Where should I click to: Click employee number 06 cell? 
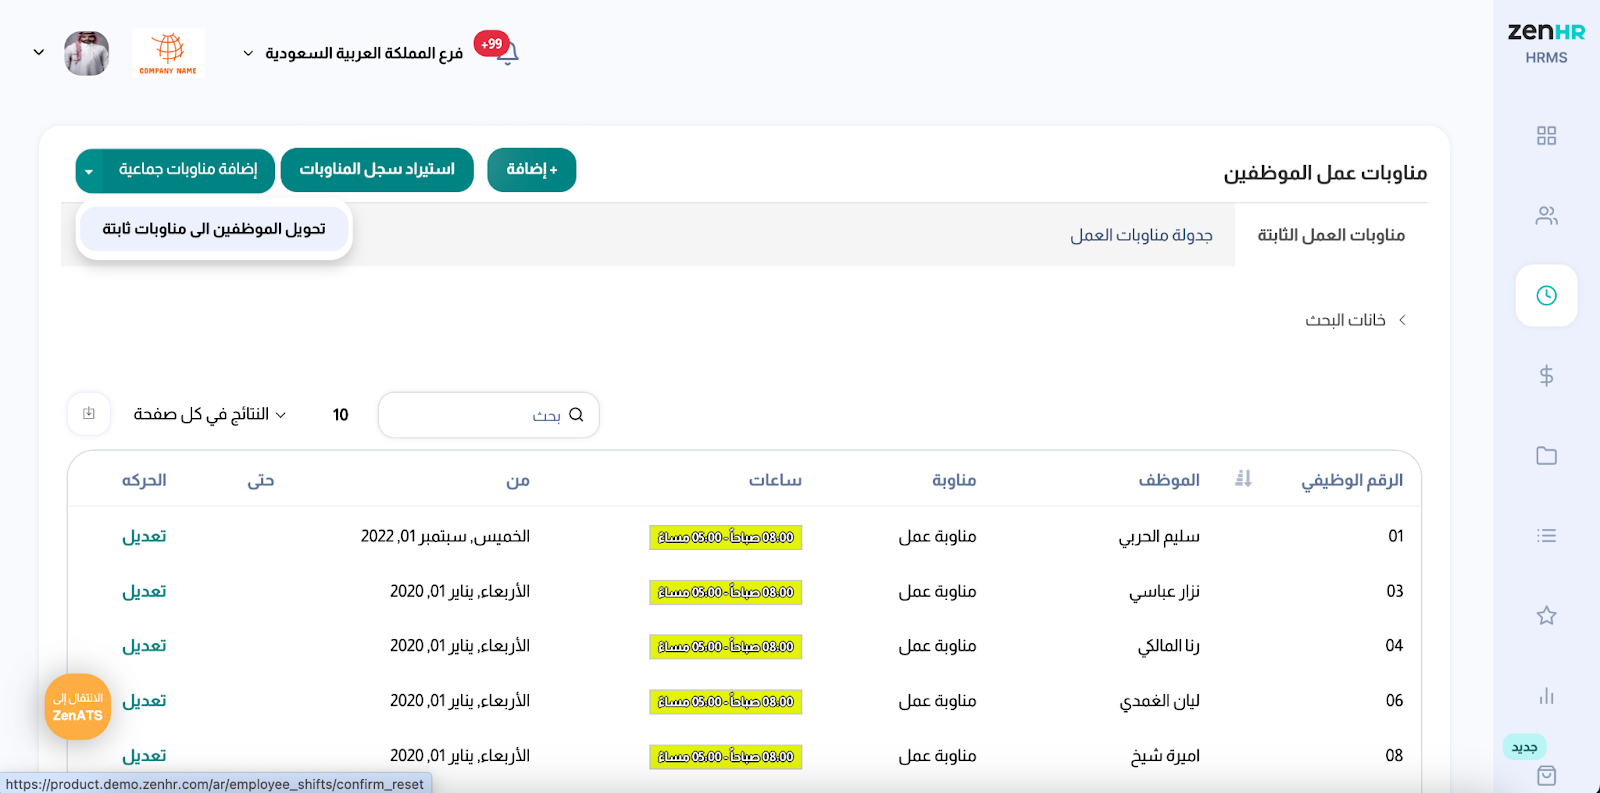(x=1394, y=701)
